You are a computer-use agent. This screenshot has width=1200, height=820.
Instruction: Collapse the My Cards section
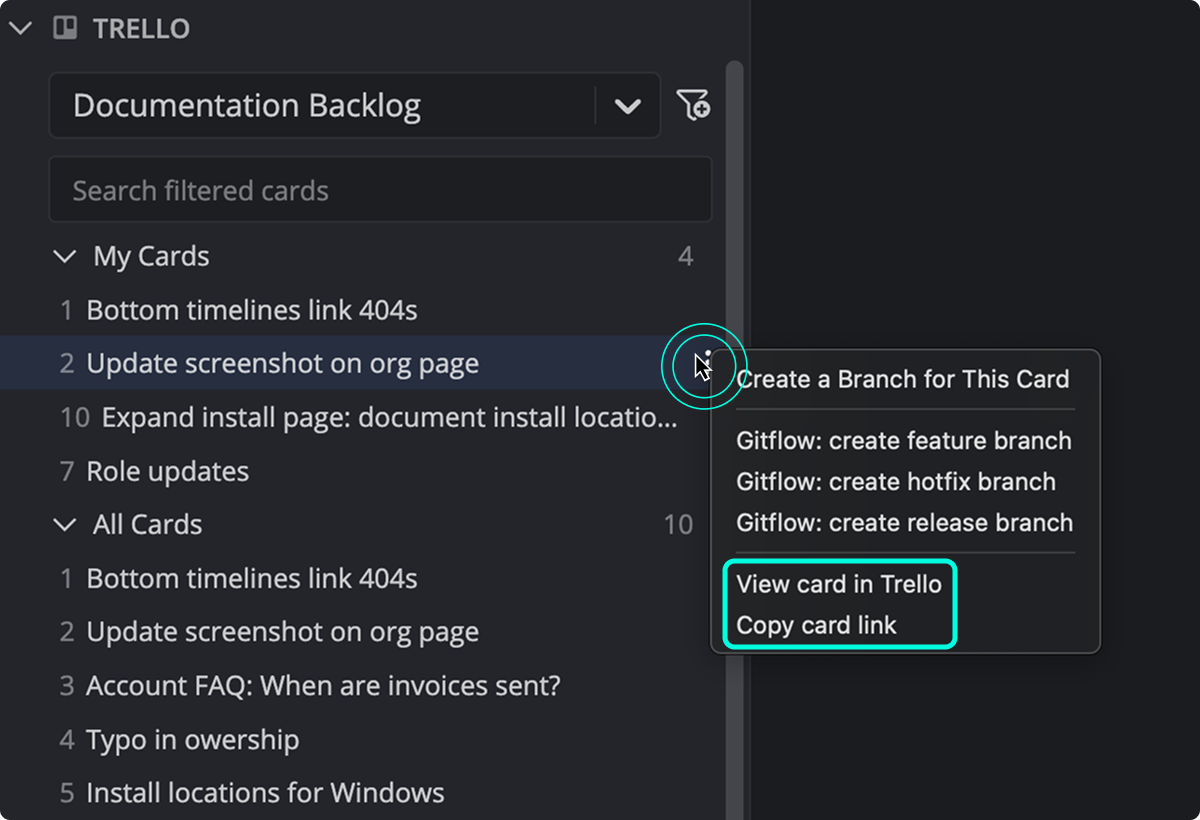coord(64,256)
